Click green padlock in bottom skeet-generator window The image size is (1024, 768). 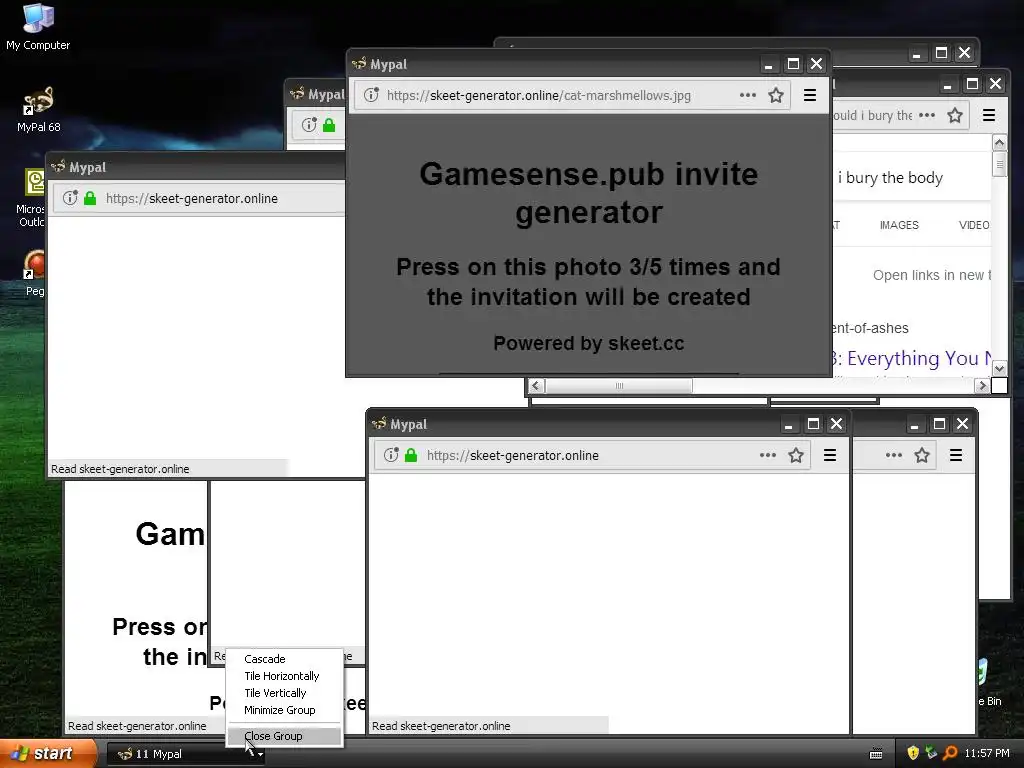click(x=411, y=455)
